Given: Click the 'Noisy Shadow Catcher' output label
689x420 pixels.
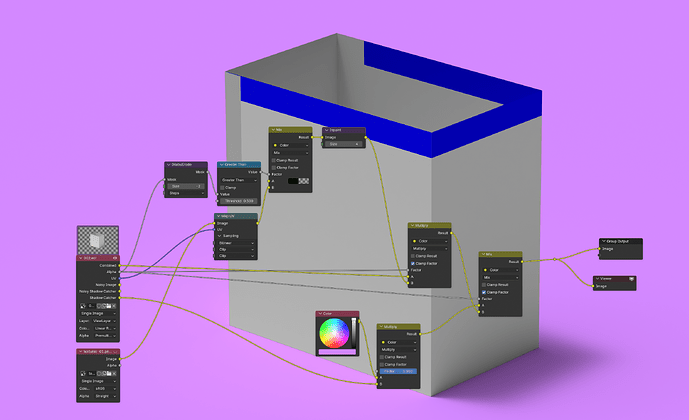Looking at the screenshot, I should click(98, 291).
